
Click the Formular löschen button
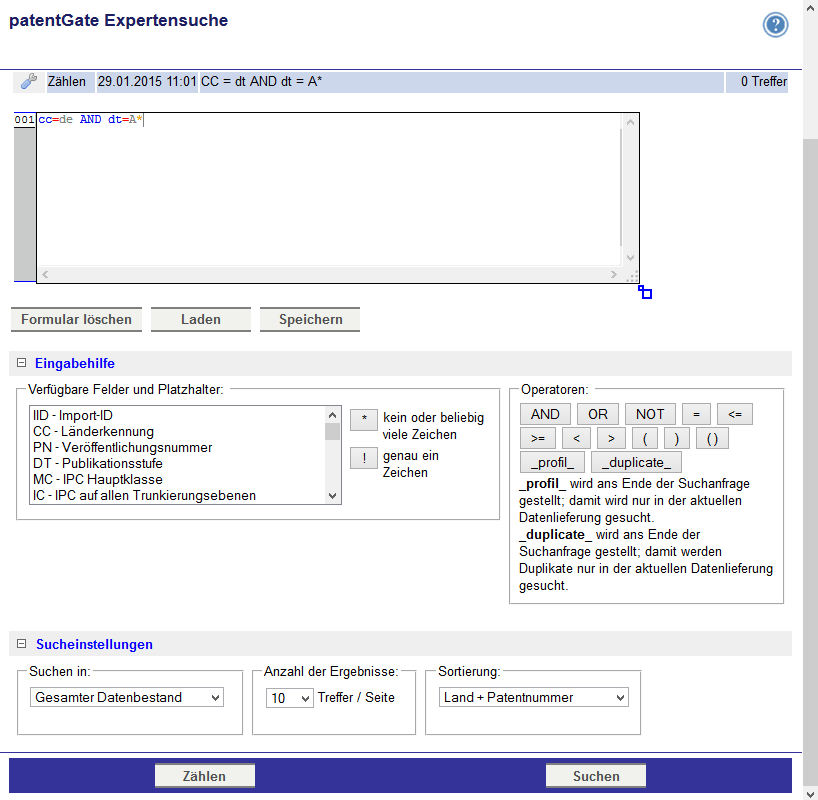pos(76,319)
